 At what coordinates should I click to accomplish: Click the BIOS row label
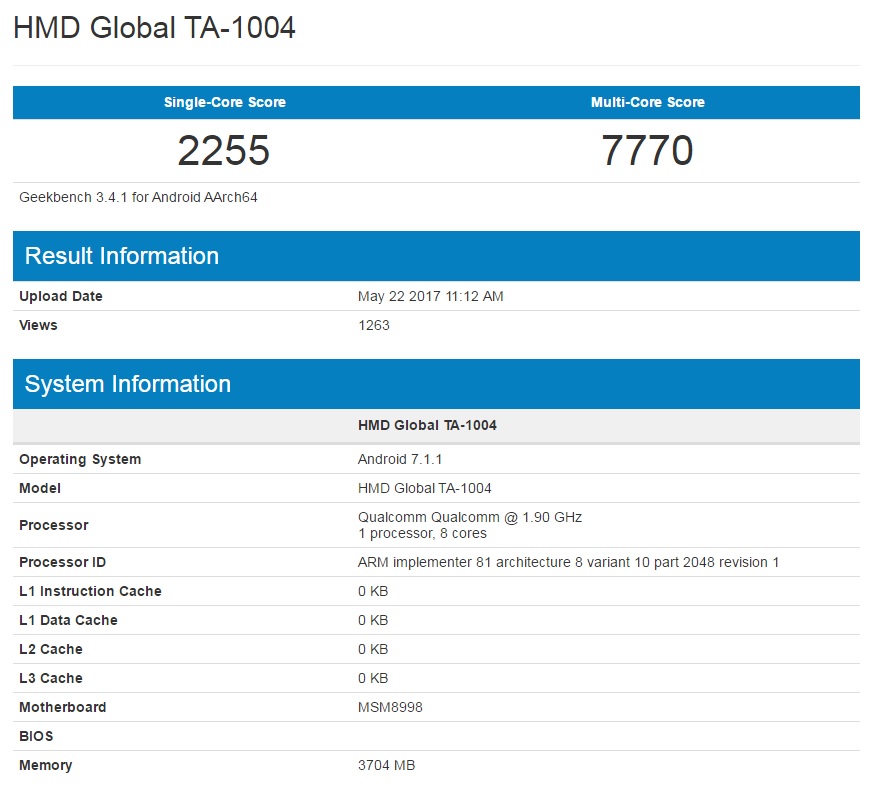pyautogui.click(x=36, y=736)
